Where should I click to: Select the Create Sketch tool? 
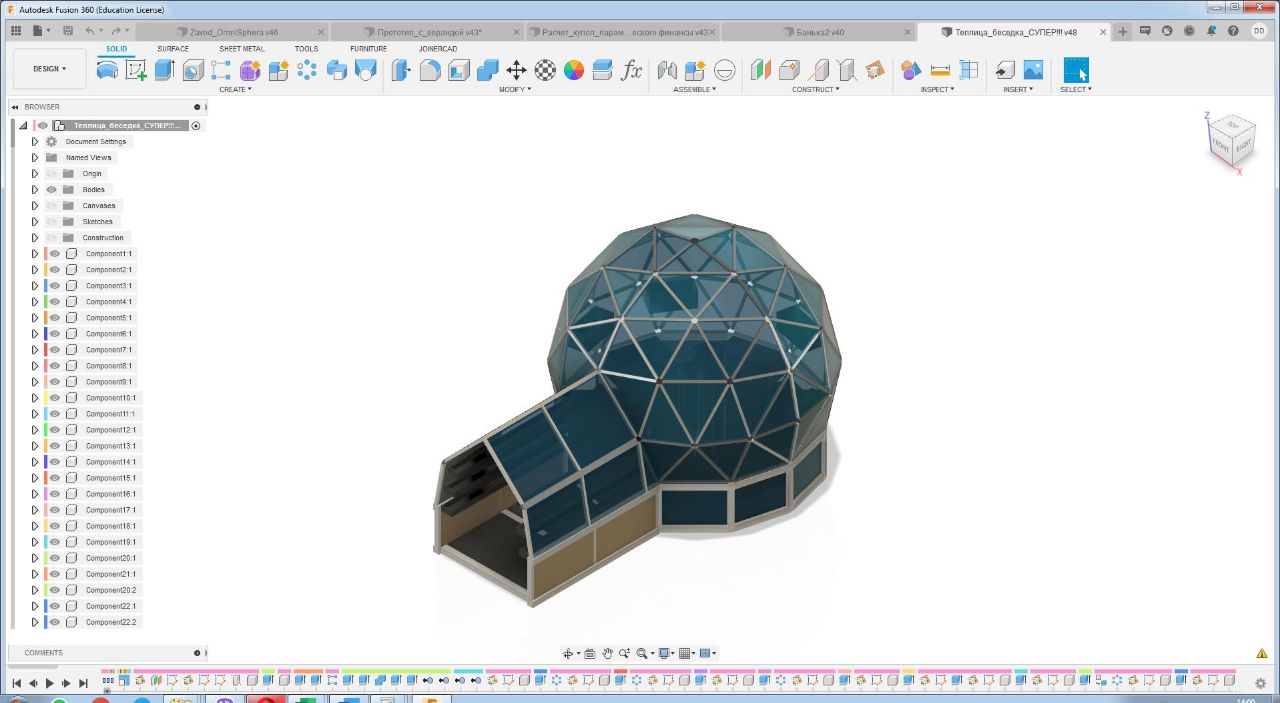click(136, 70)
